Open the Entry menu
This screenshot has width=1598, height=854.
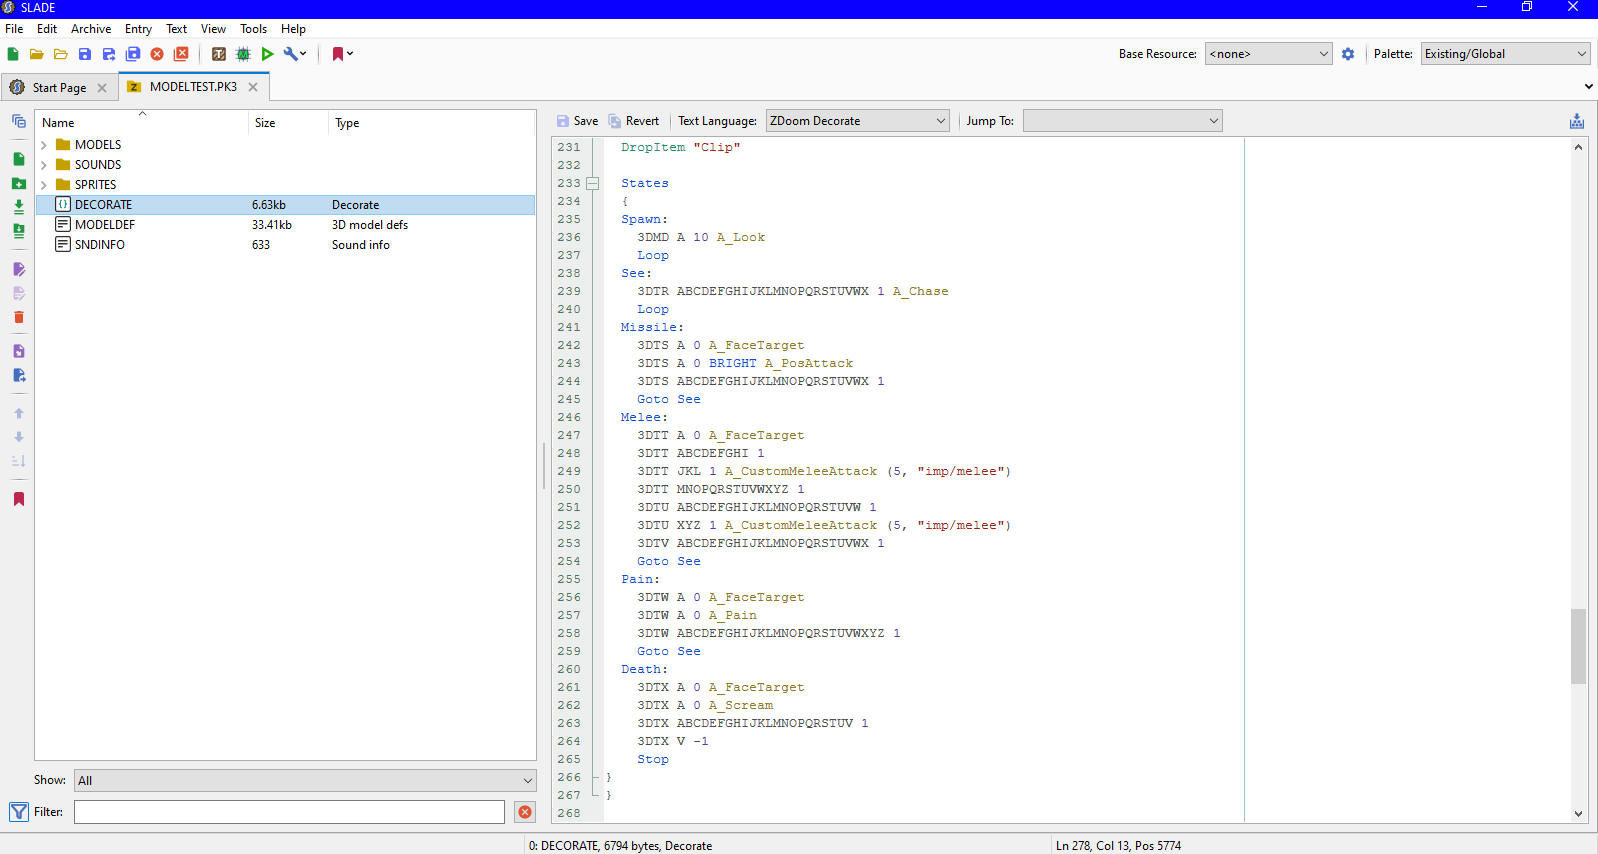(138, 29)
